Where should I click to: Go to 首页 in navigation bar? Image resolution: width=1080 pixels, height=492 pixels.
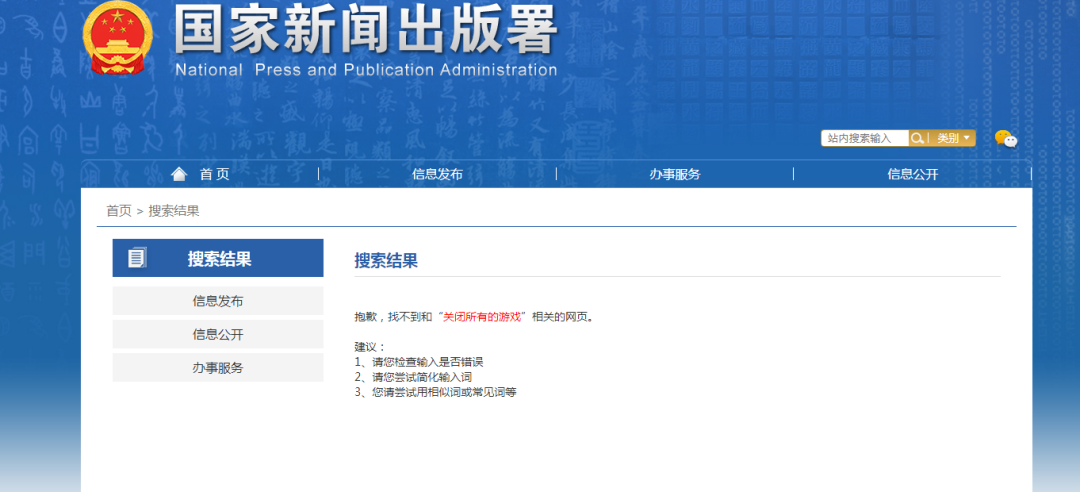(214, 174)
